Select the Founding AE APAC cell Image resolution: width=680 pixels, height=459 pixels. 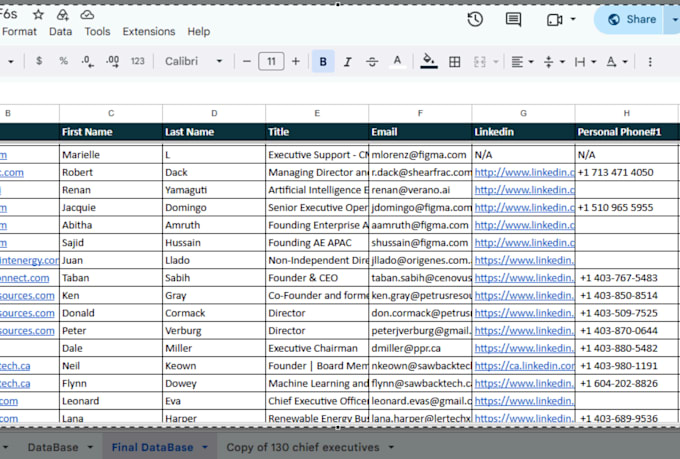pyautogui.click(x=317, y=243)
